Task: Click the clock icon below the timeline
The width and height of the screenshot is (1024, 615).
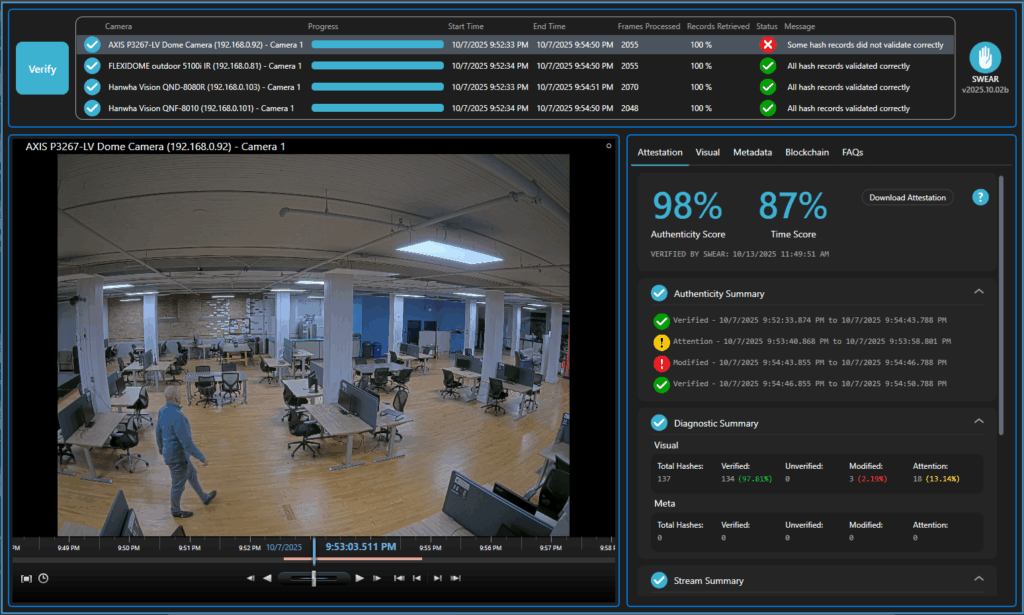Action: 43,578
